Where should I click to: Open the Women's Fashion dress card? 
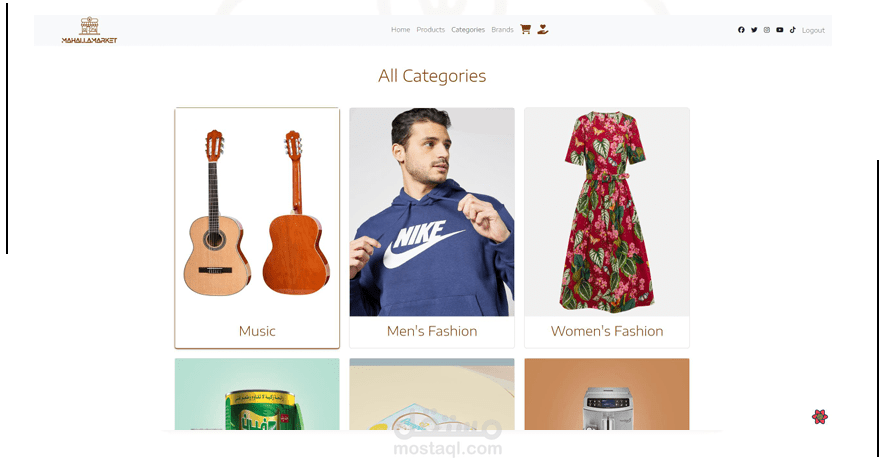coord(607,227)
